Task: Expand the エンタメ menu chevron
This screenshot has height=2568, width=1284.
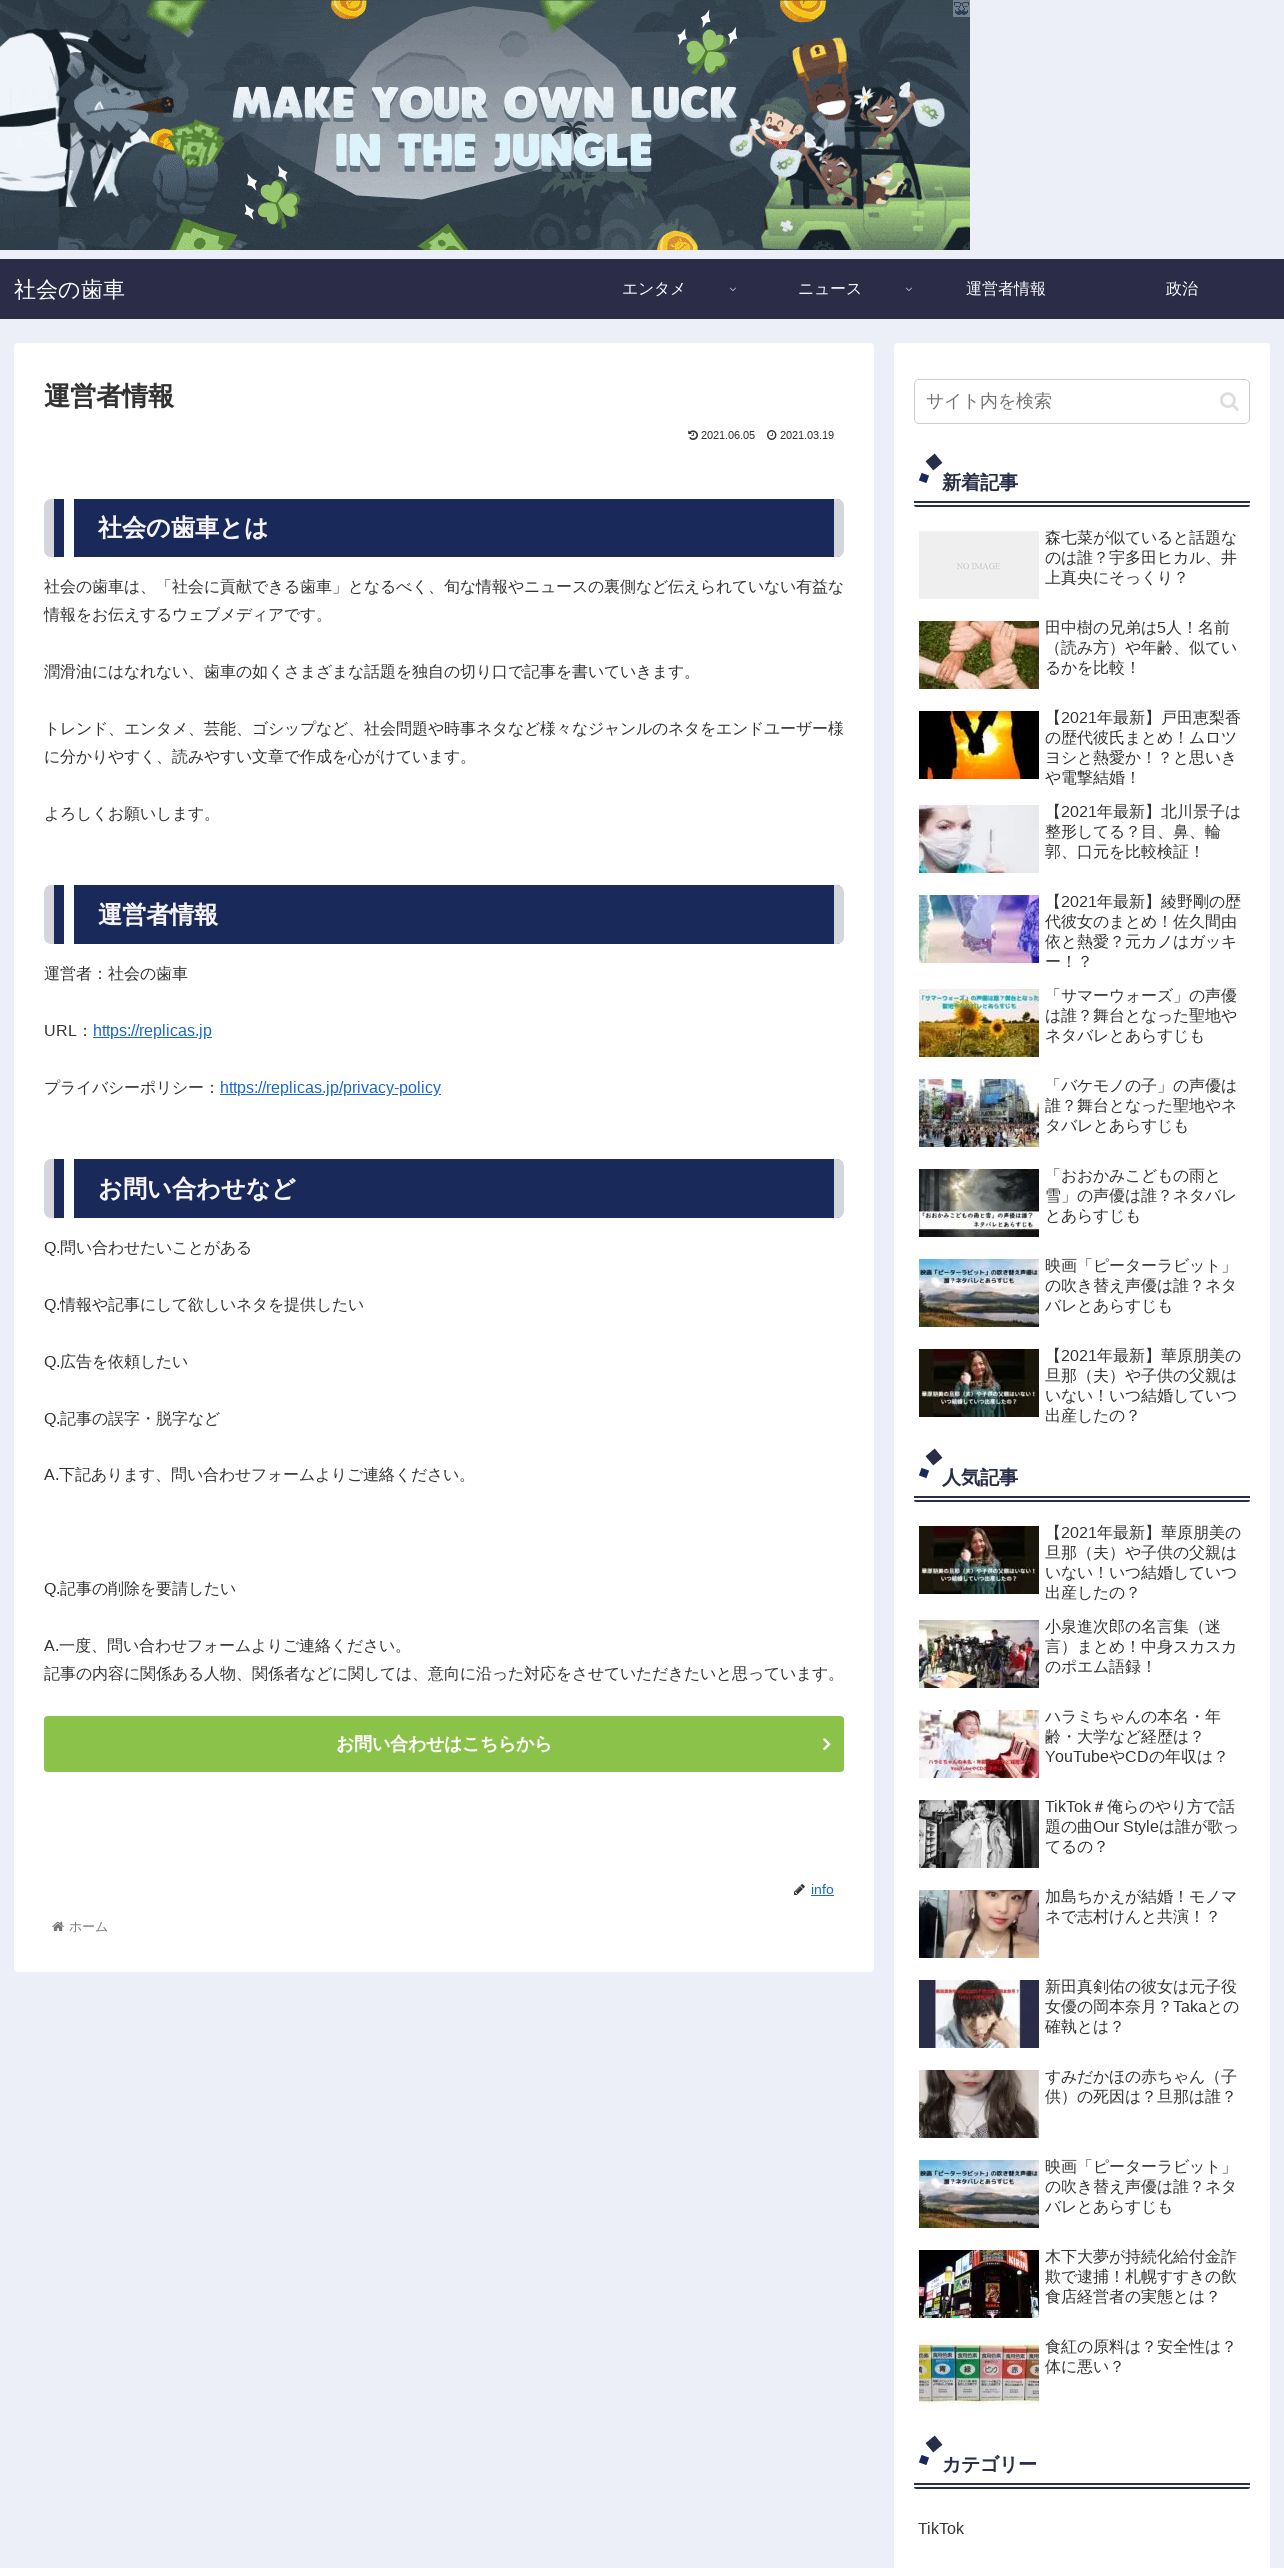Action: 732,289
